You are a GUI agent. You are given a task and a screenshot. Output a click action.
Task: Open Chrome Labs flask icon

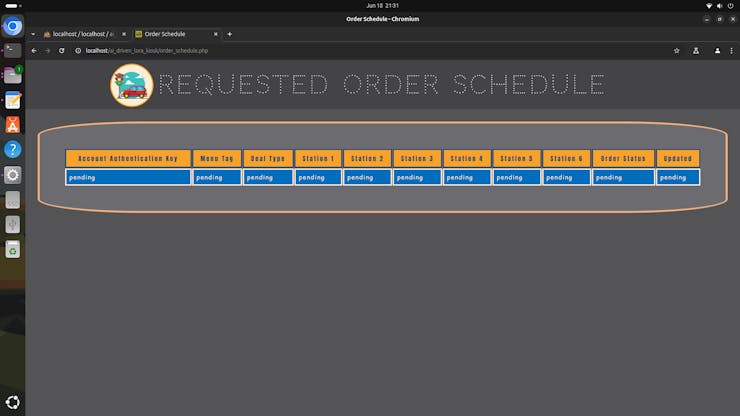696,51
